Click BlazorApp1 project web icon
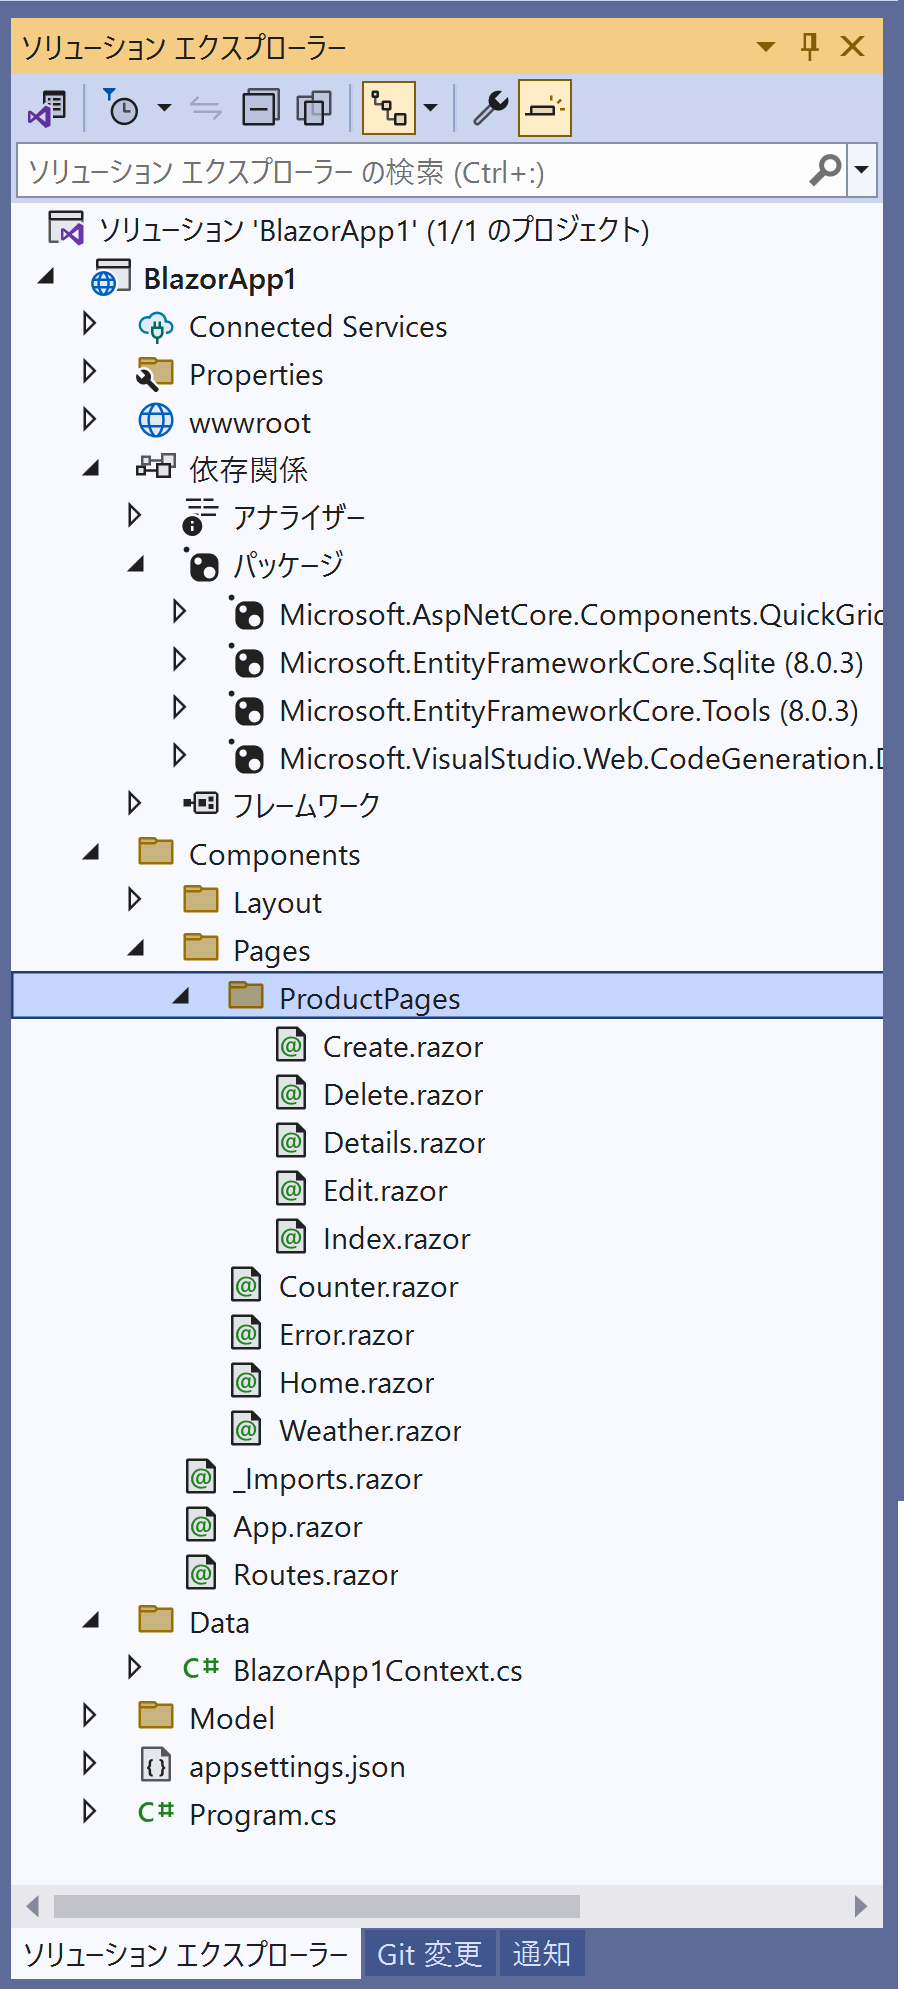904x1989 pixels. 110,278
